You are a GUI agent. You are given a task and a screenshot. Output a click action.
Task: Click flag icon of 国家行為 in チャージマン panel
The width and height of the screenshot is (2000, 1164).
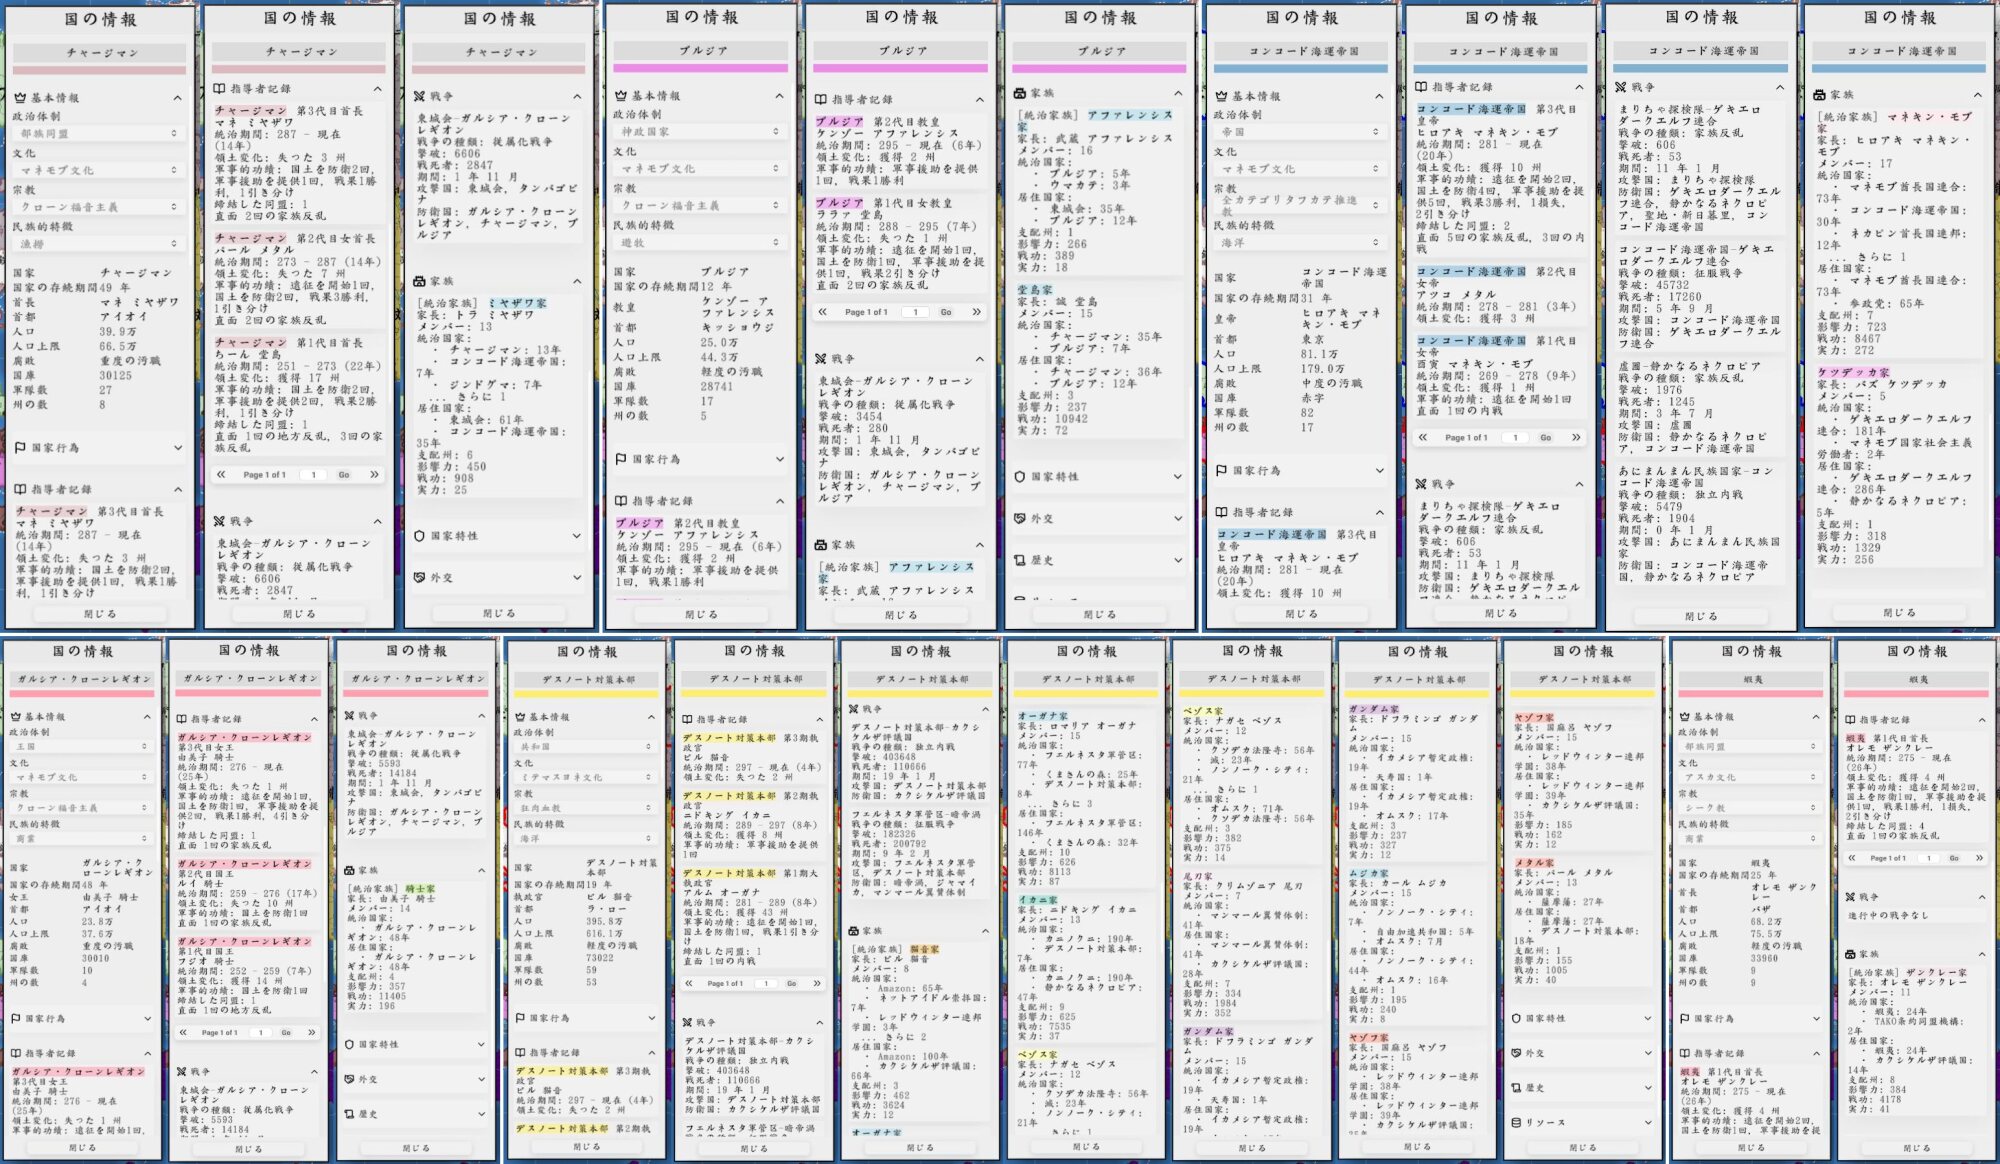click(20, 448)
